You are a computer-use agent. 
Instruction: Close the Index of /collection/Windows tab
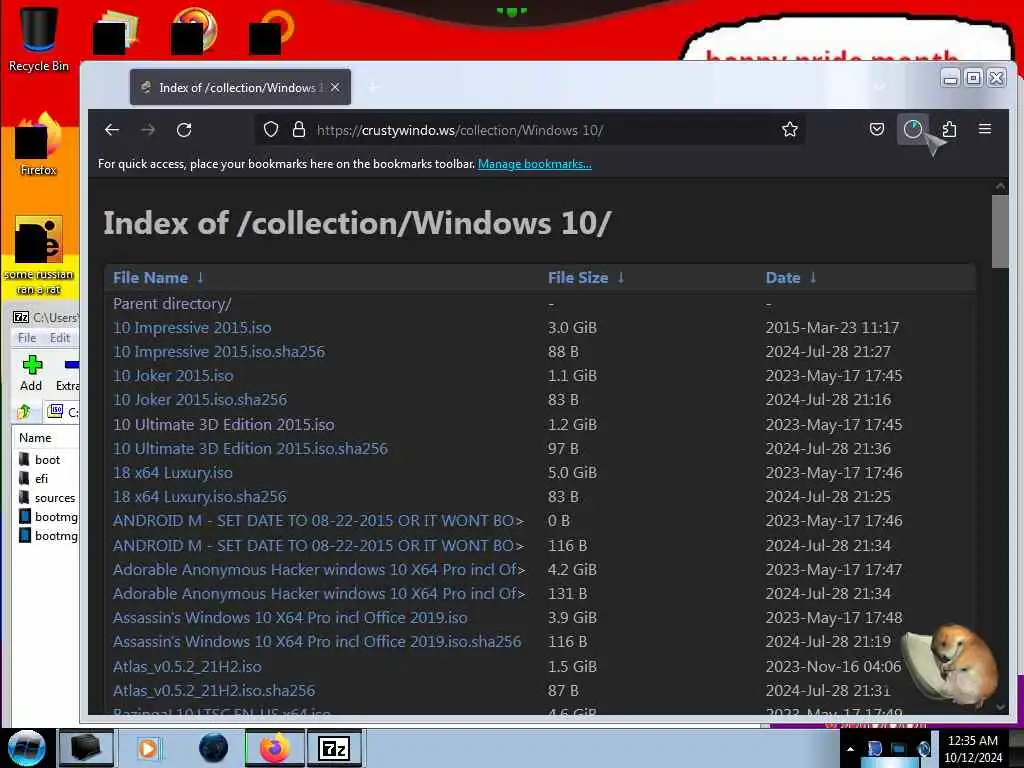[x=335, y=88]
